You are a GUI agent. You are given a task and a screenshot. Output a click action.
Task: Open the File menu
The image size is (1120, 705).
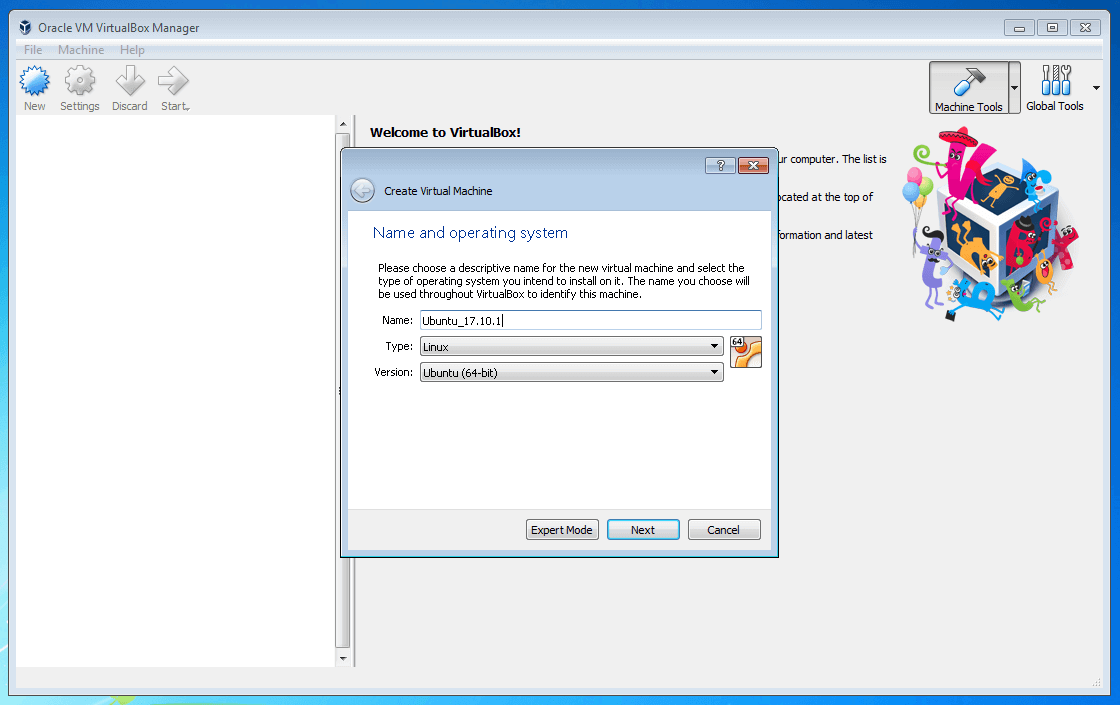click(33, 50)
